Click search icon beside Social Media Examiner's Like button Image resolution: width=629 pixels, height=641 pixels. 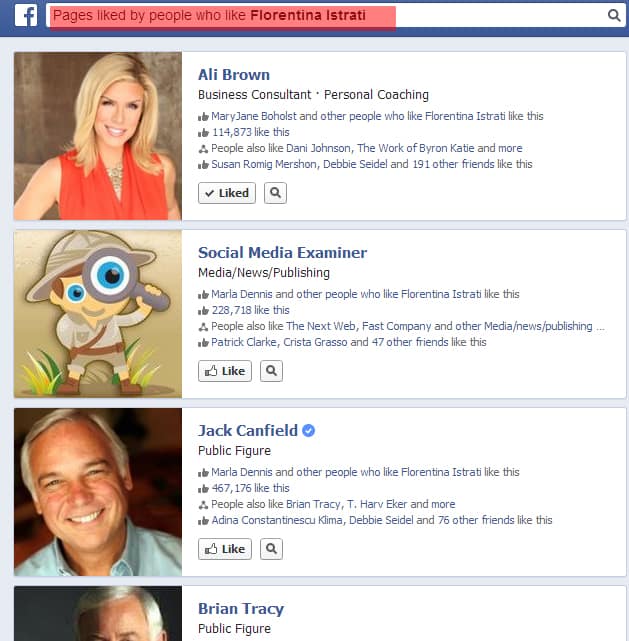[x=271, y=371]
